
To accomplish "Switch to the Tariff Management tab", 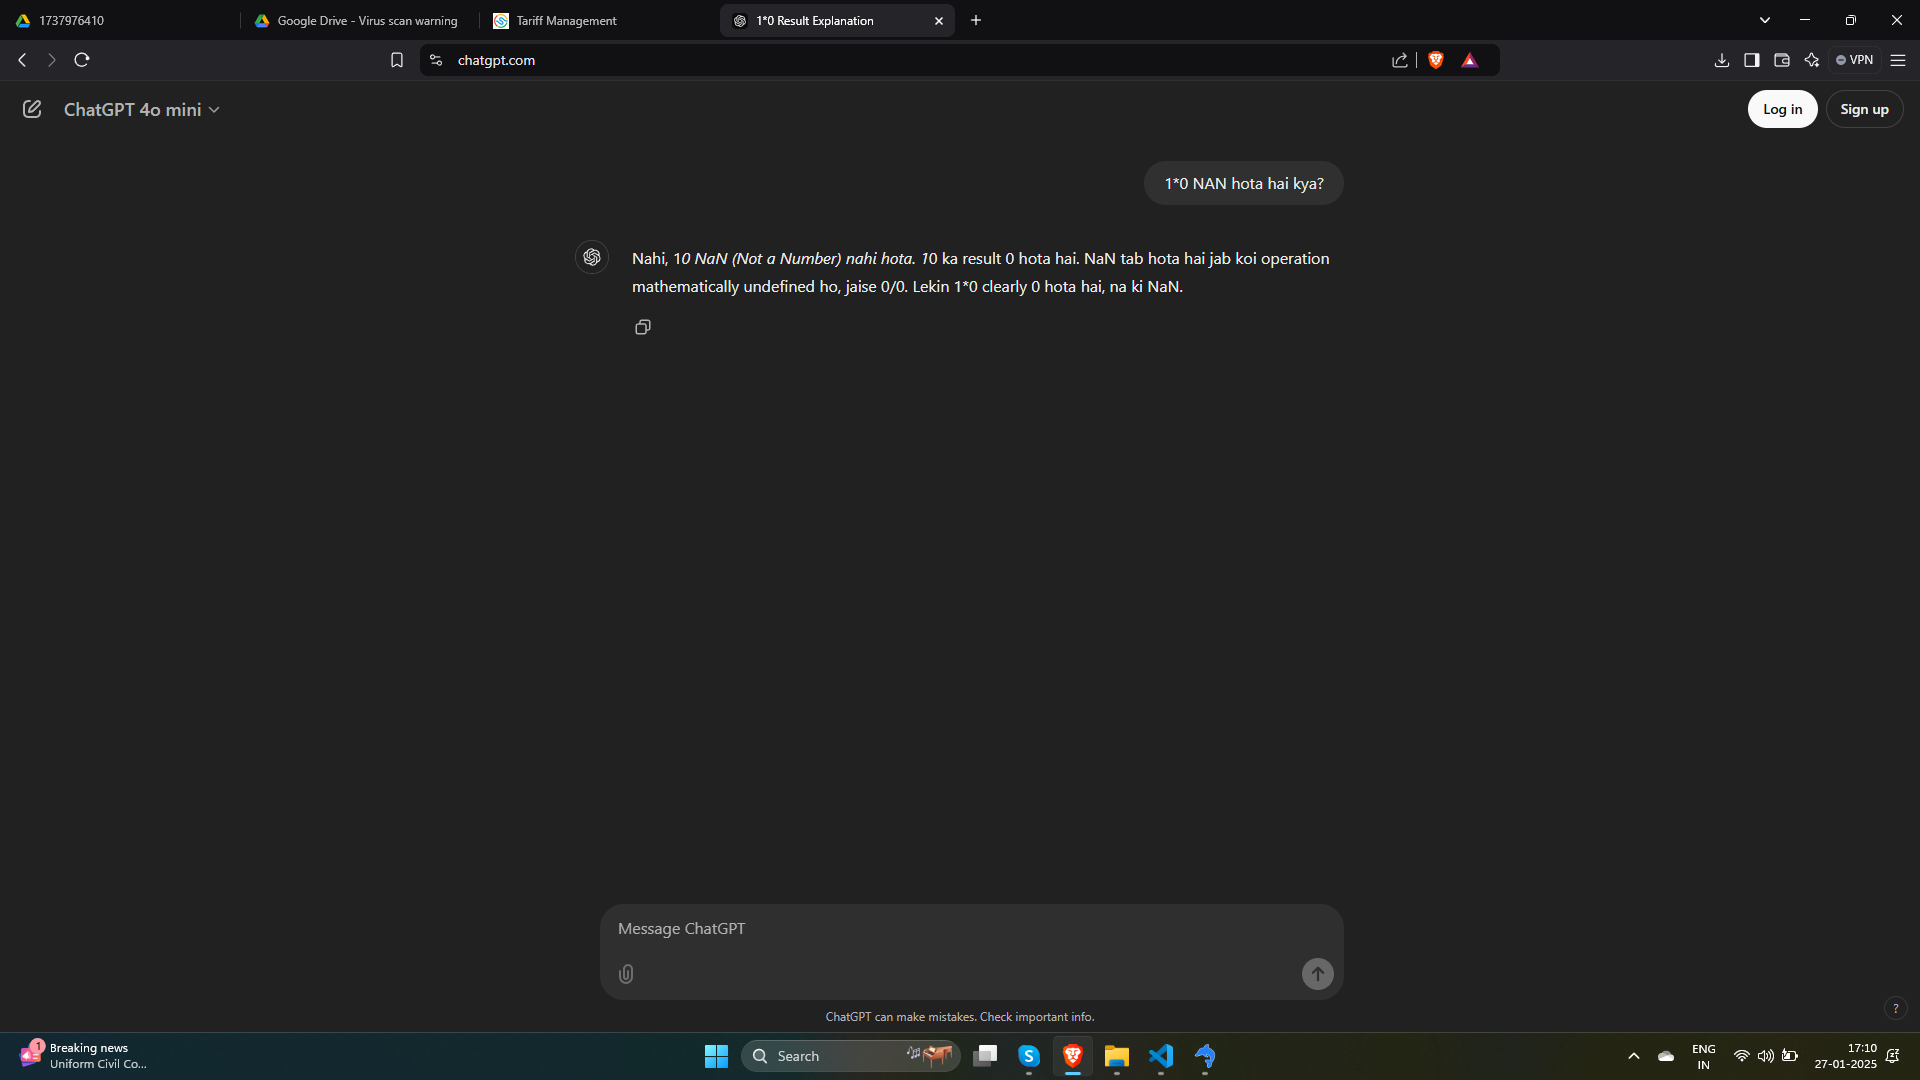I will (x=598, y=20).
